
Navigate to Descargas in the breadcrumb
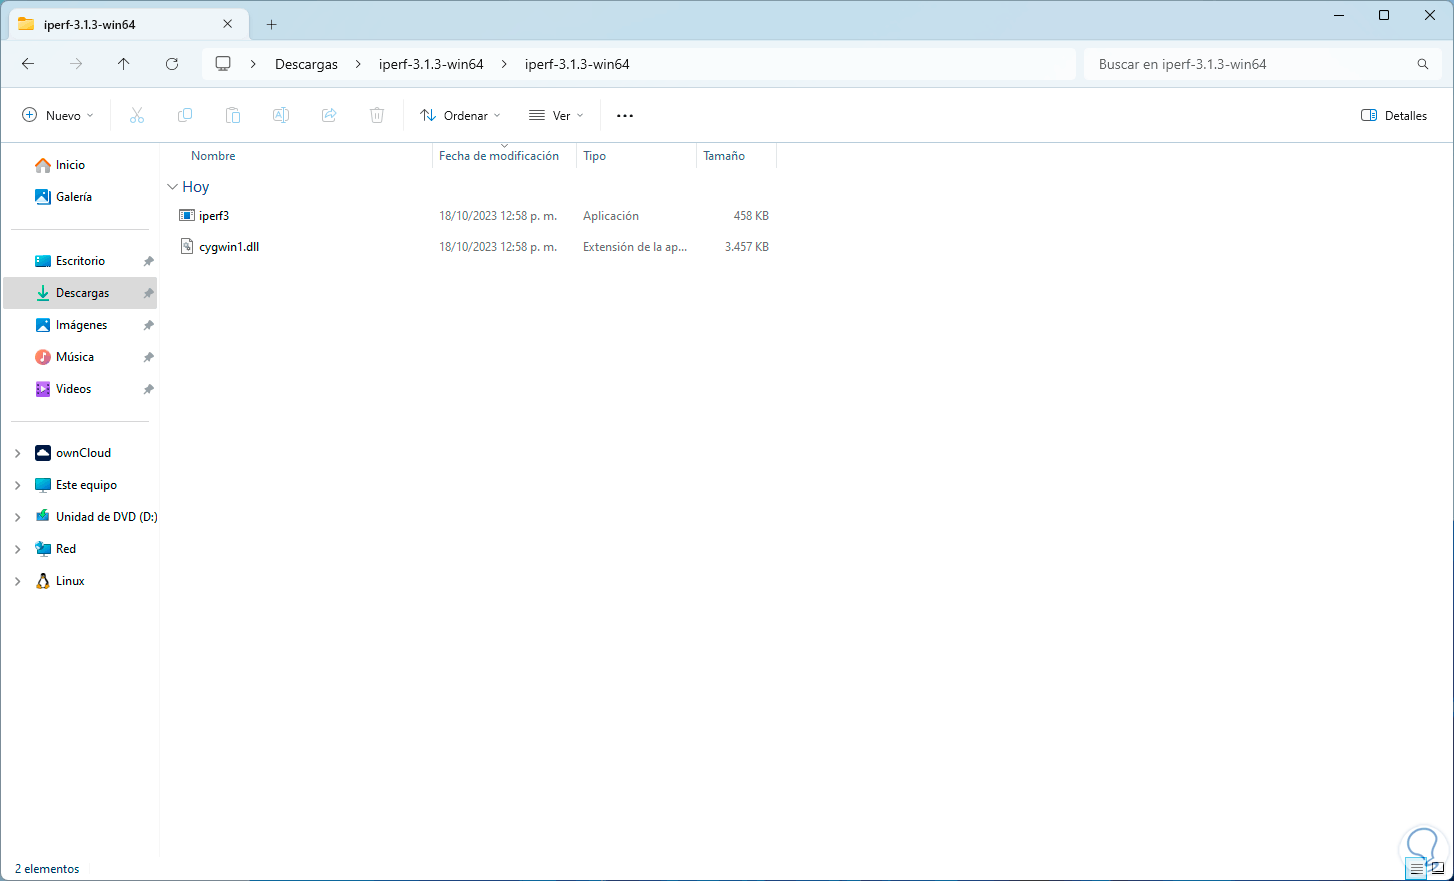(306, 64)
